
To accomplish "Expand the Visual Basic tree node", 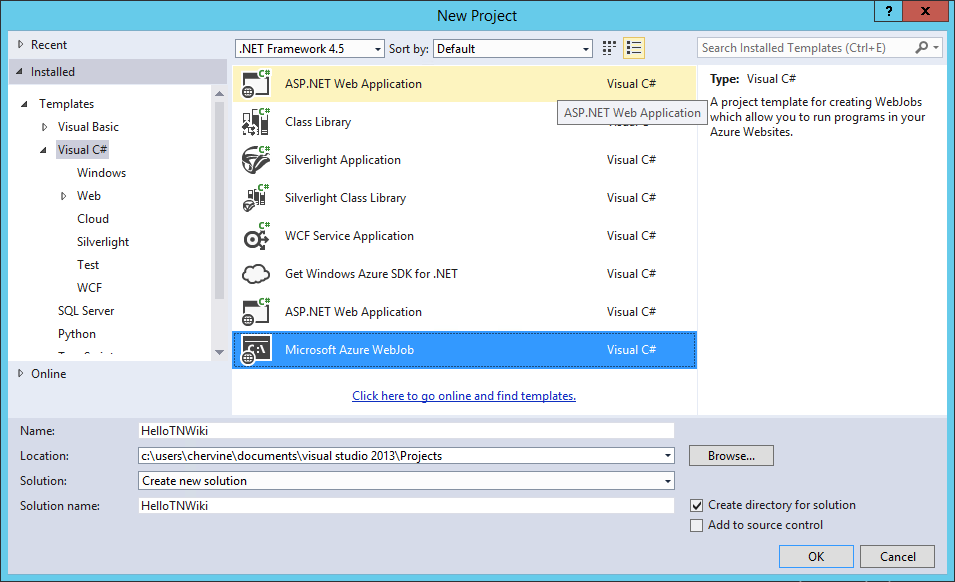I will pyautogui.click(x=44, y=127).
